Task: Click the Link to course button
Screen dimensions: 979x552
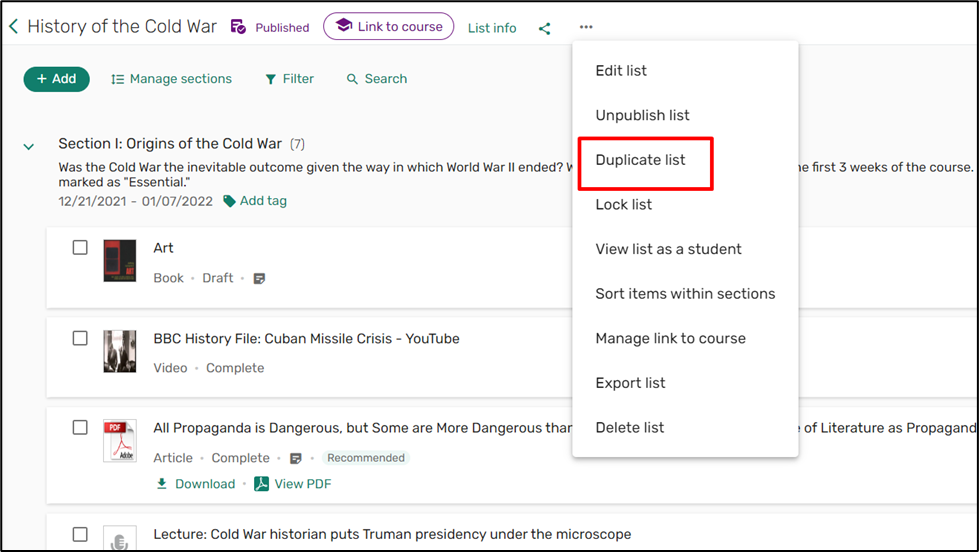Action: coord(388,26)
